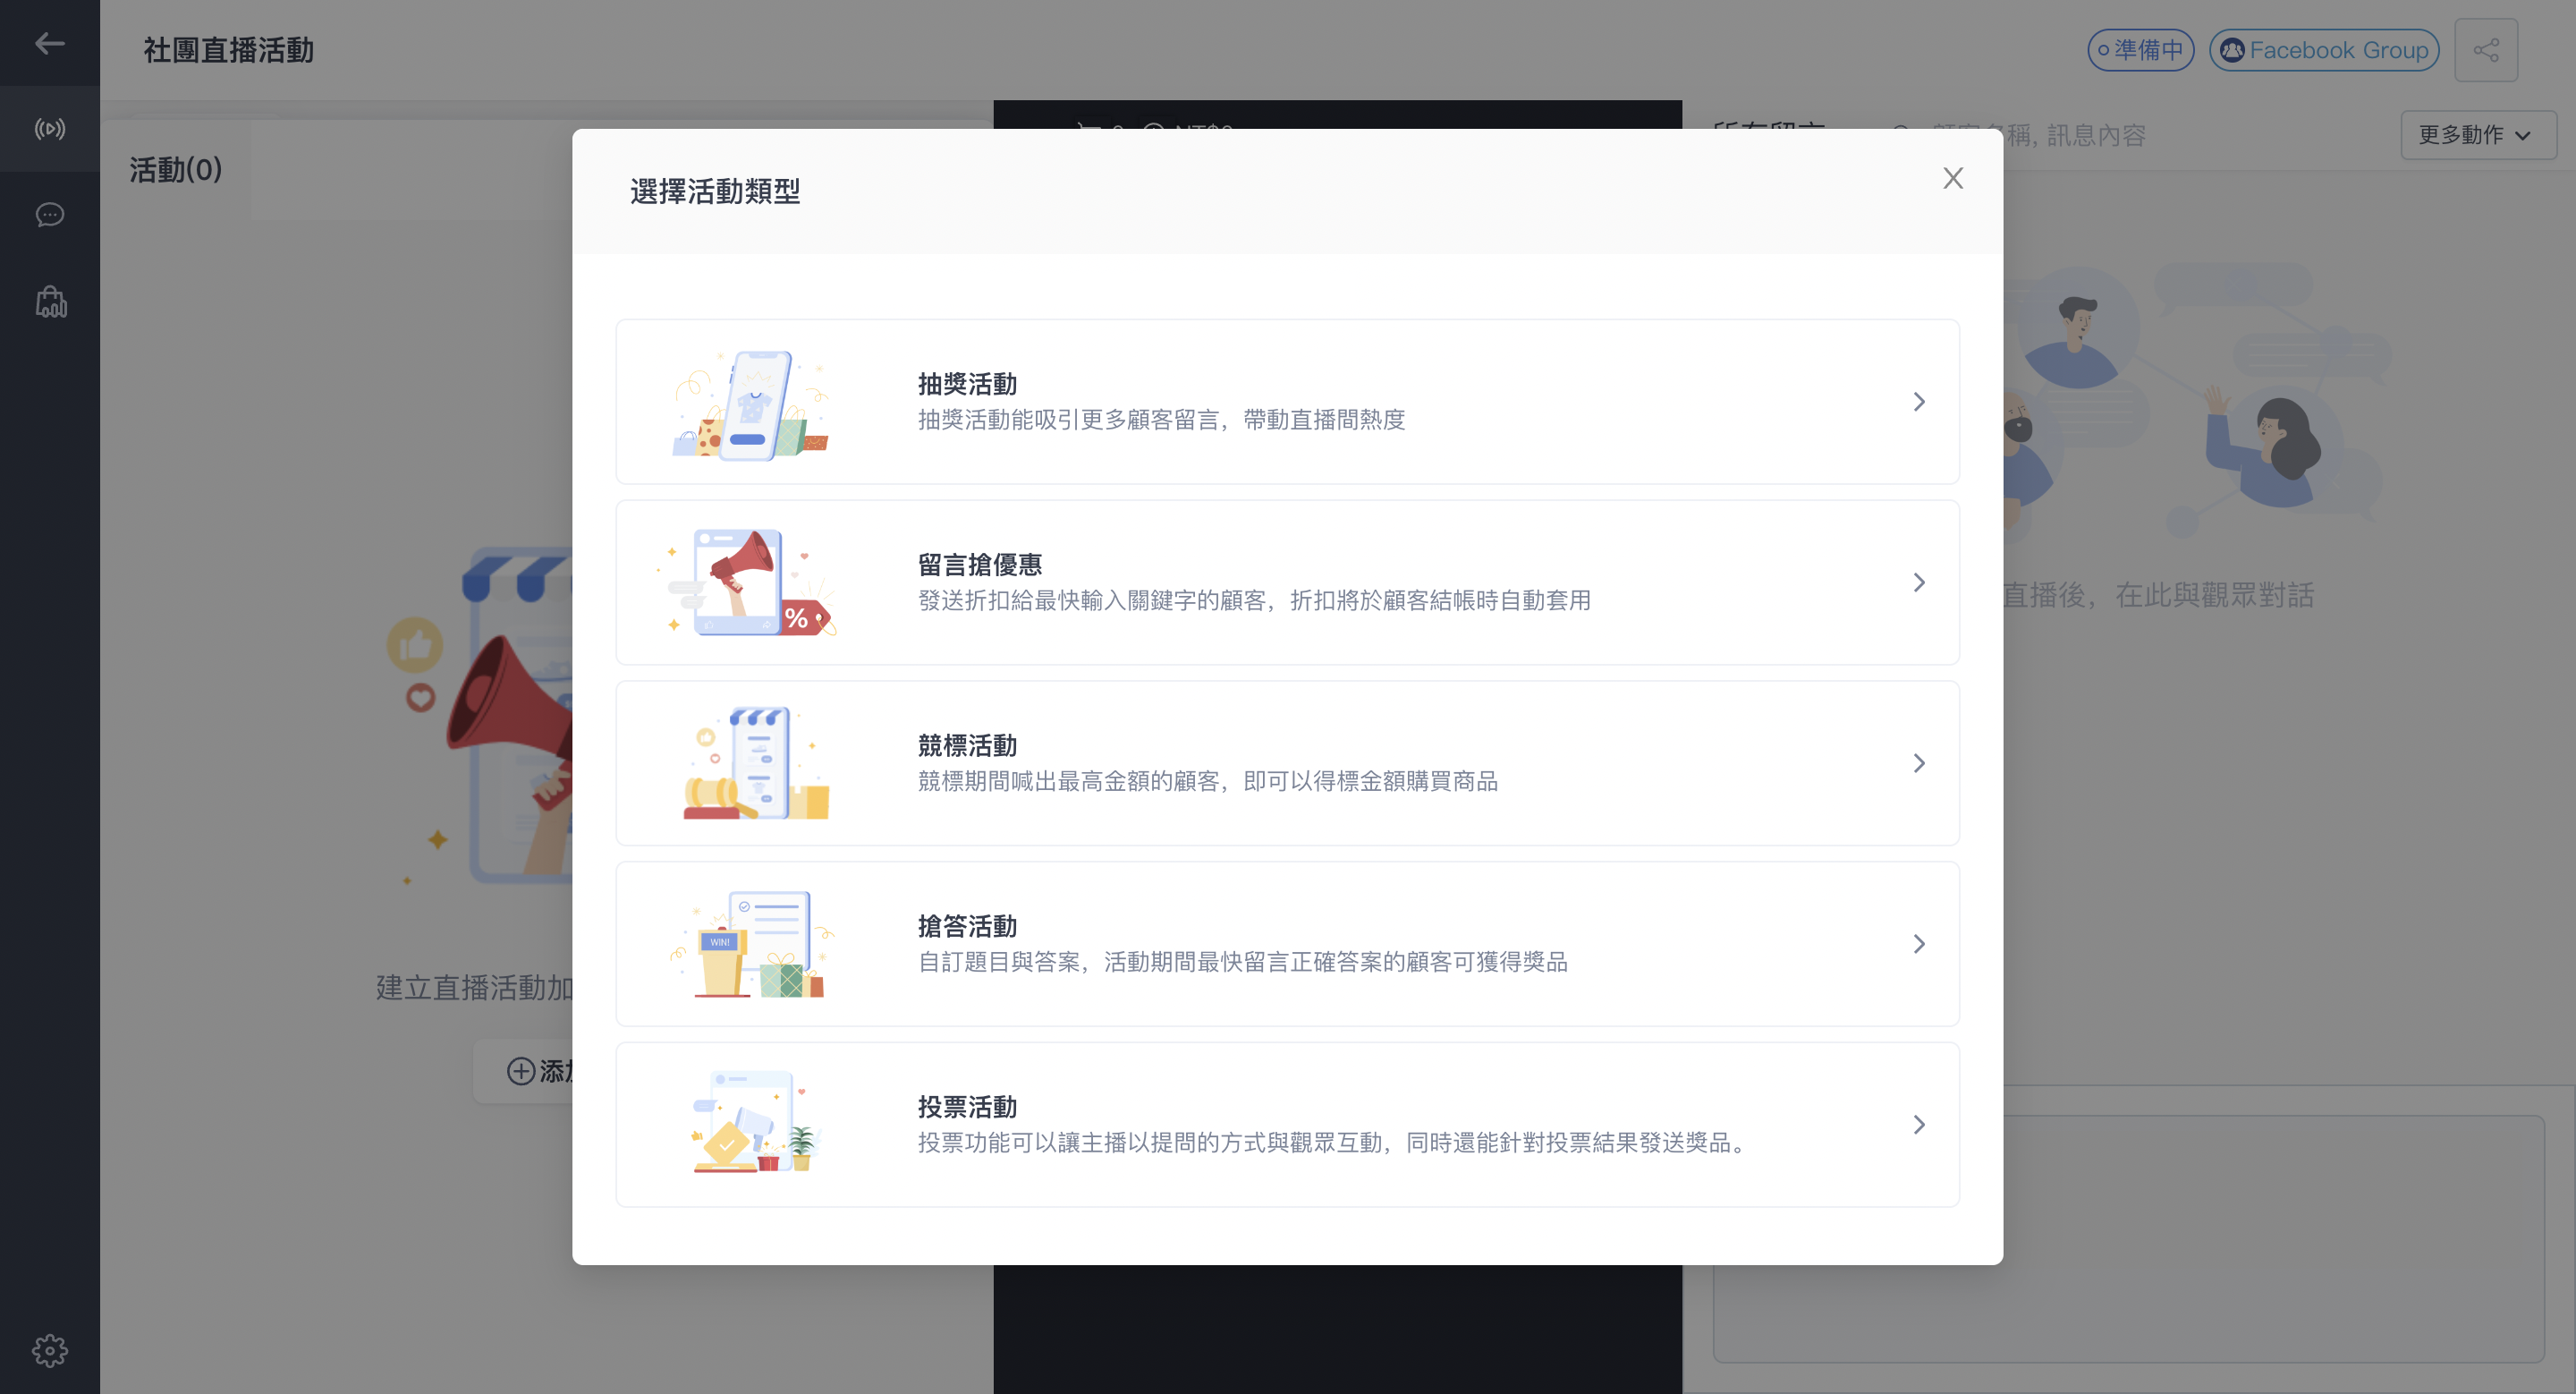This screenshot has width=2576, height=1394.
Task: Click the quiz podium WIN illustration
Action: tap(753, 944)
